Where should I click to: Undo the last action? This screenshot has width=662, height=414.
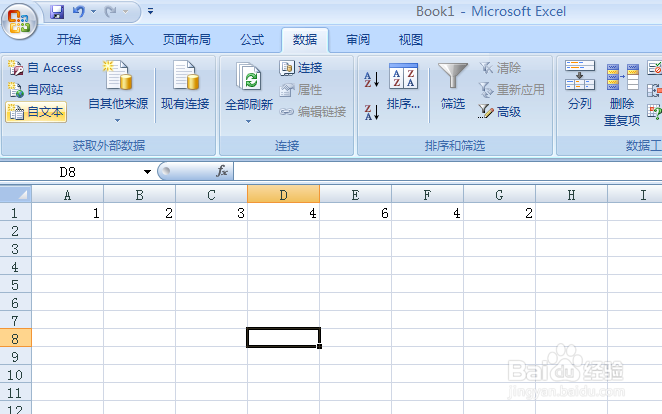click(79, 12)
